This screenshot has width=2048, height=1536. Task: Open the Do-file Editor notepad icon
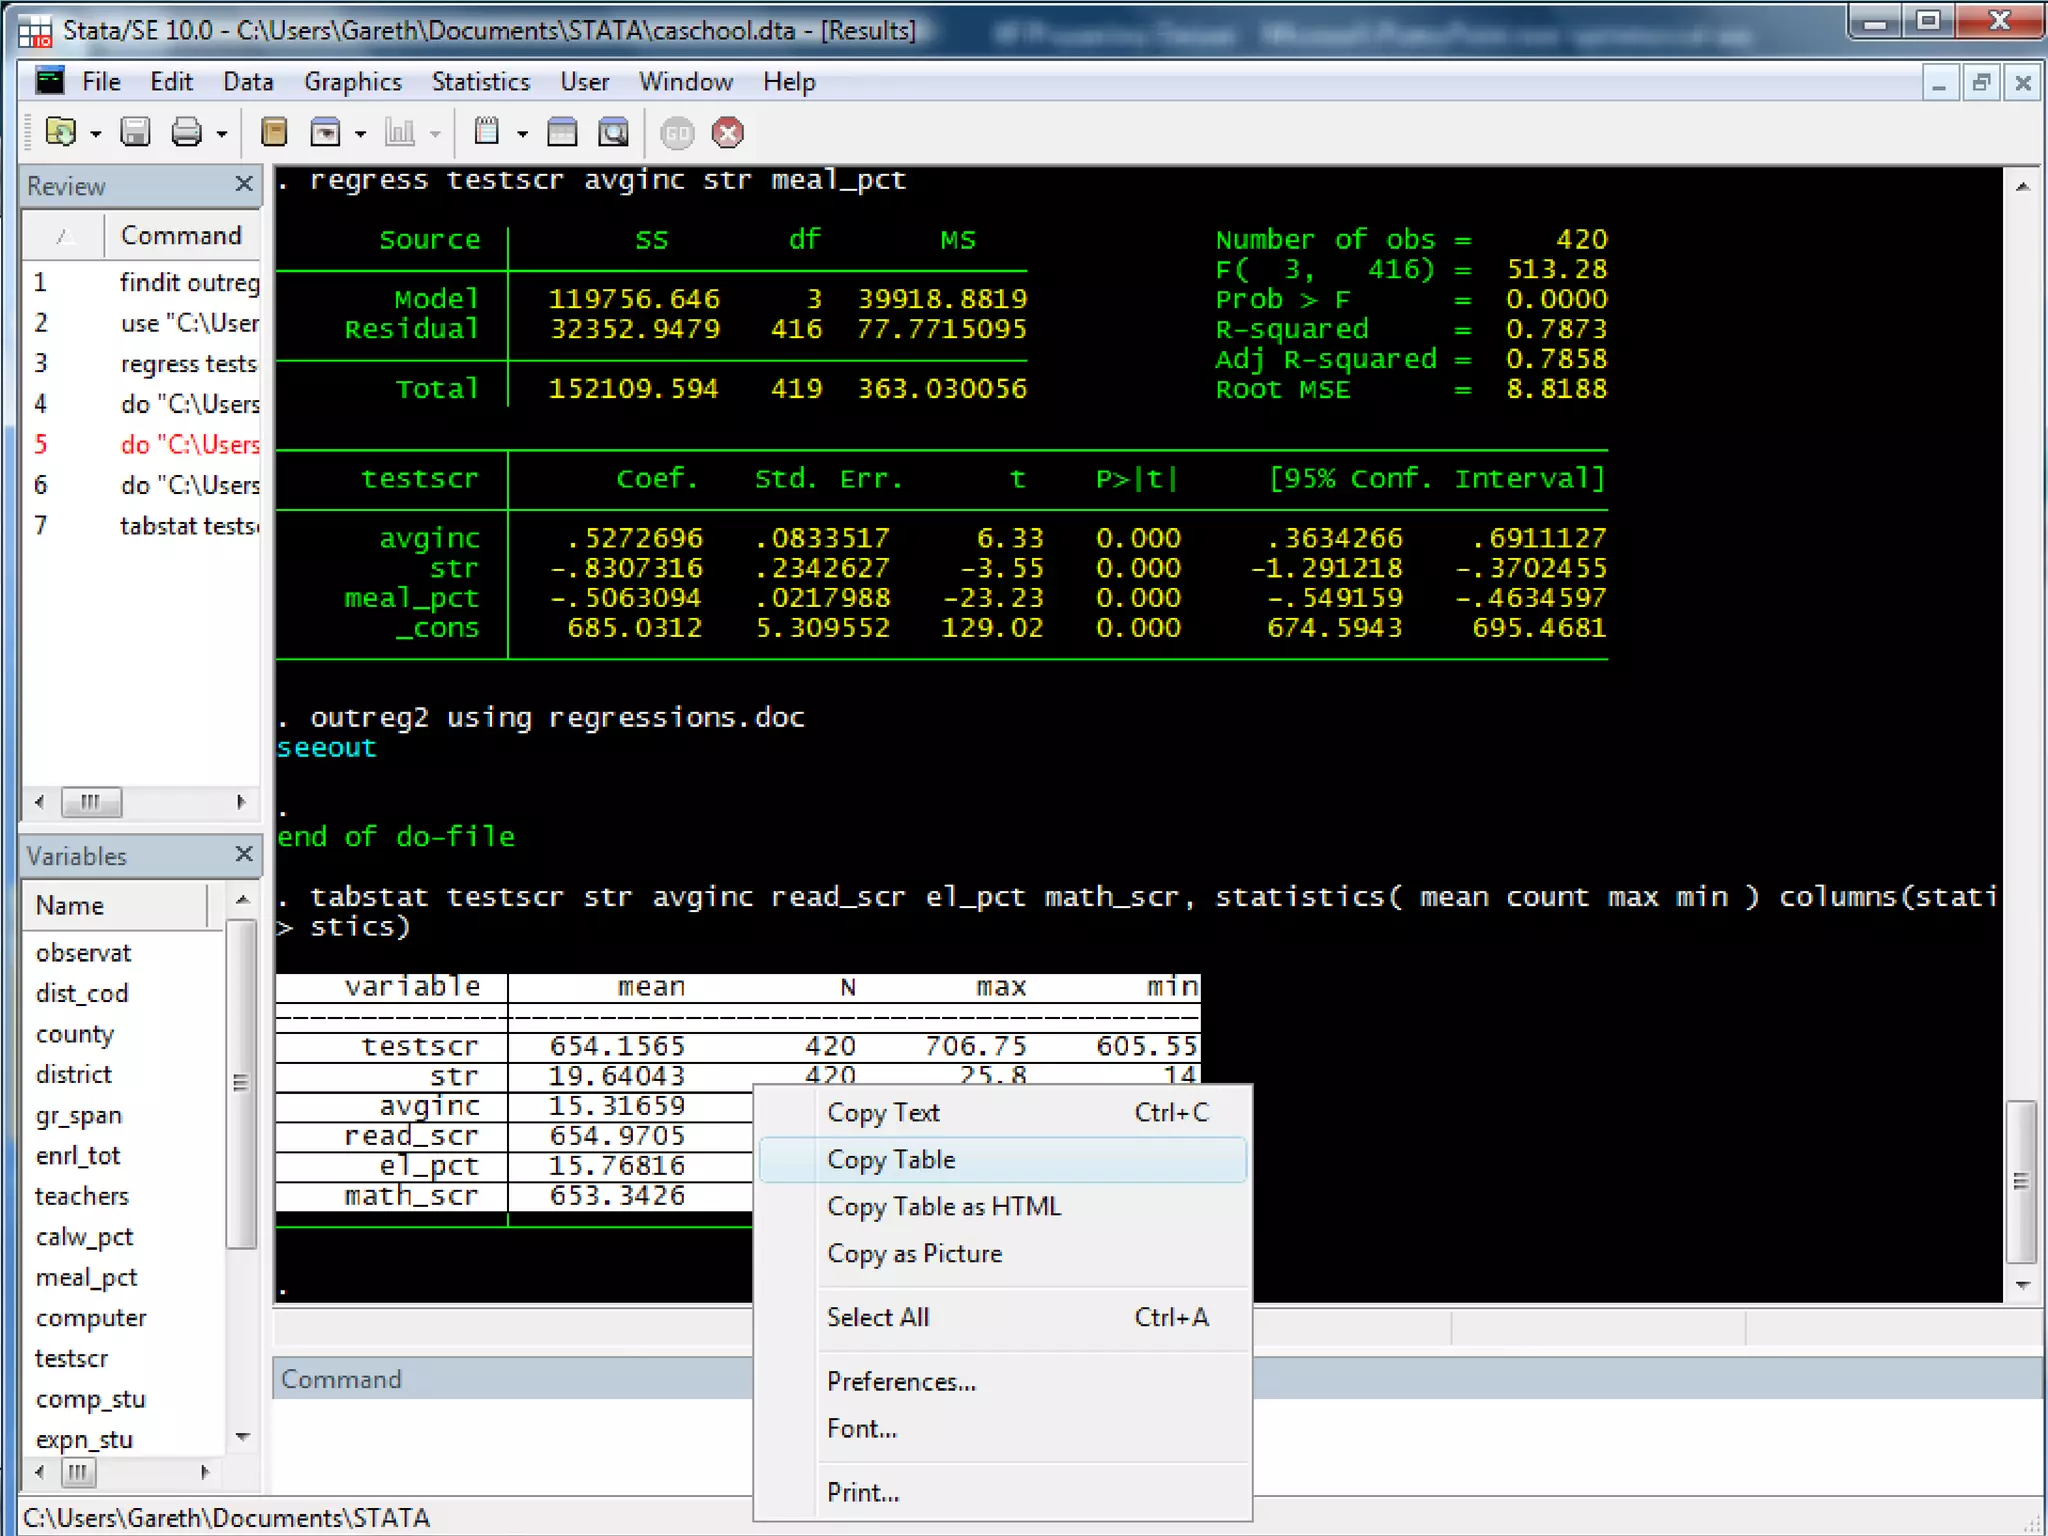pyautogui.click(x=487, y=132)
